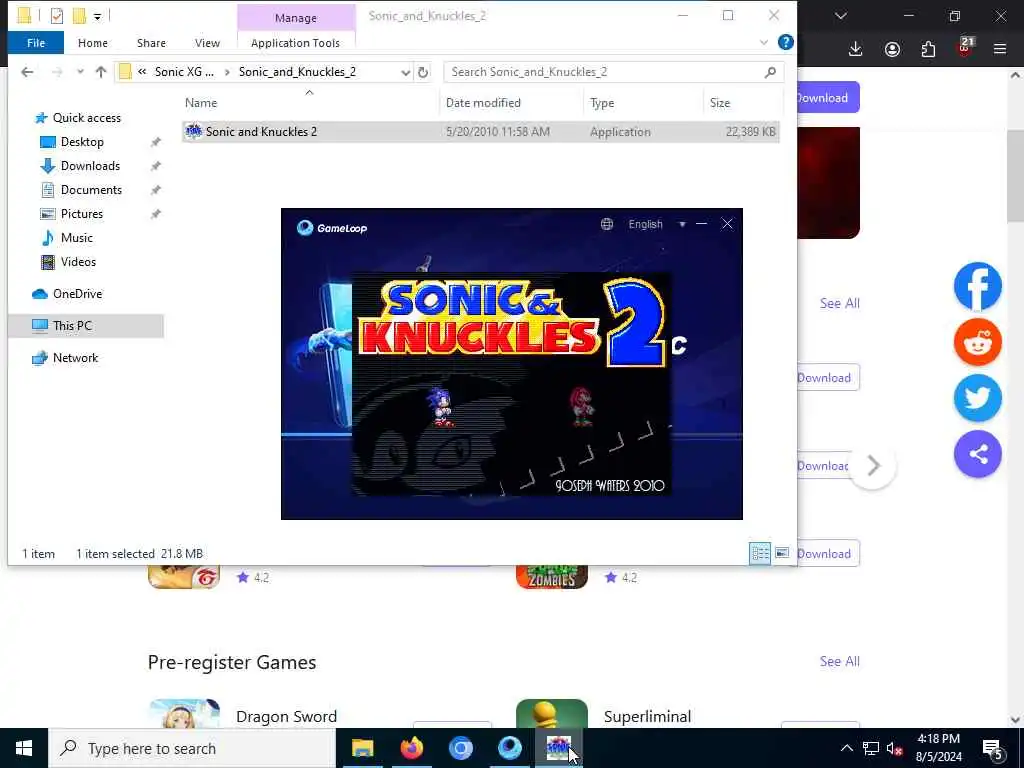Open Videos in the navigation pane

pos(78,262)
